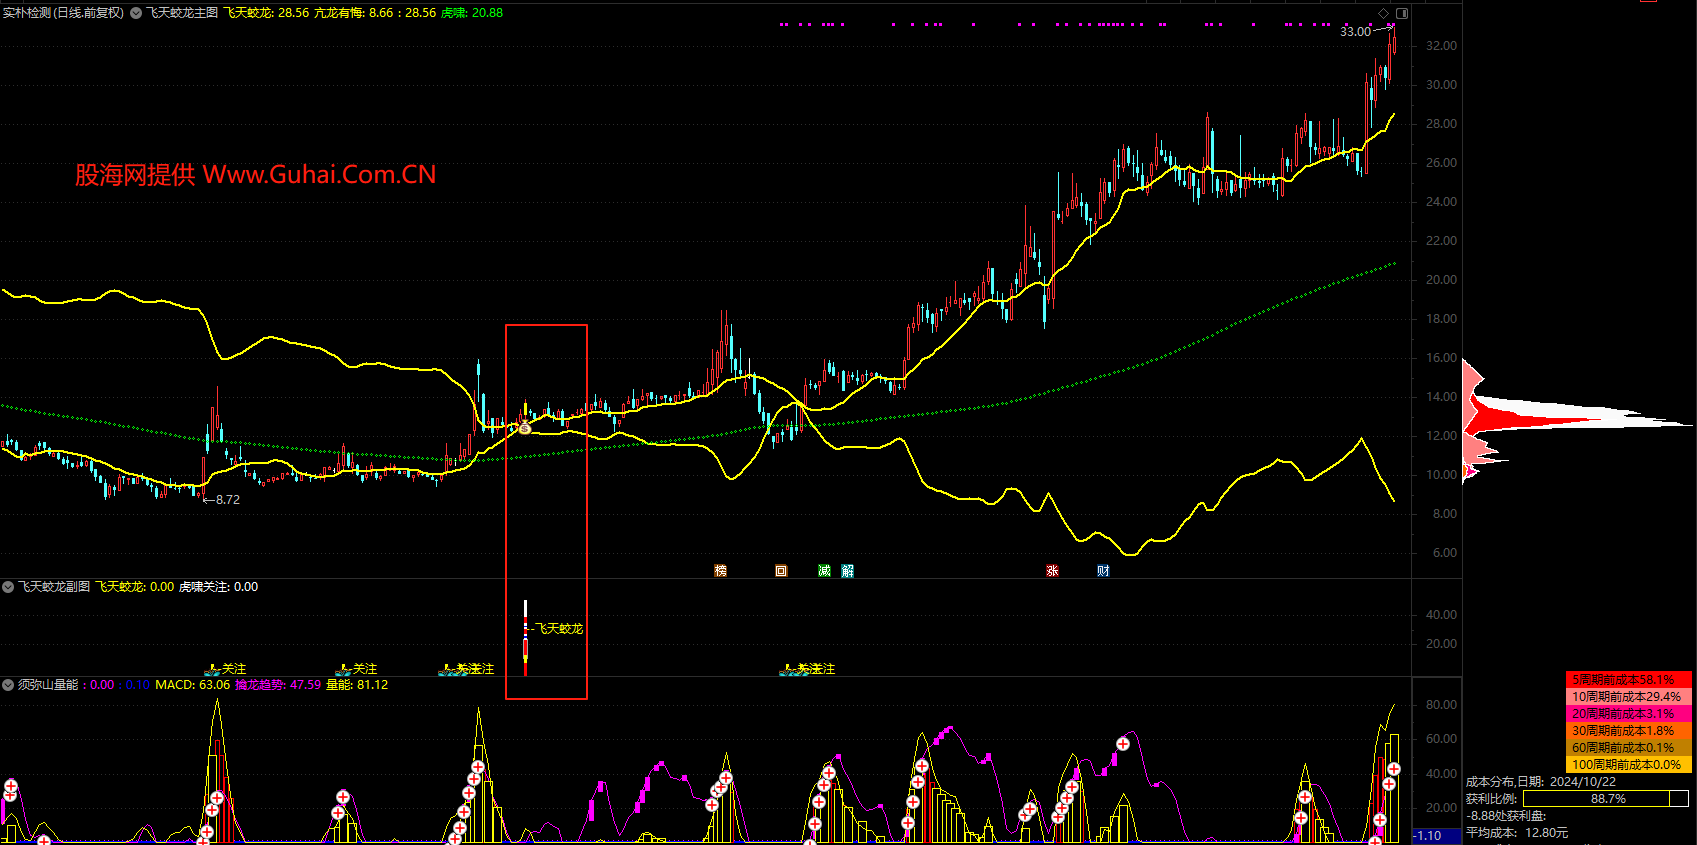The height and width of the screenshot is (845, 1697).
Task: Click the MACD: 63.06 value
Action: pyautogui.click(x=192, y=685)
